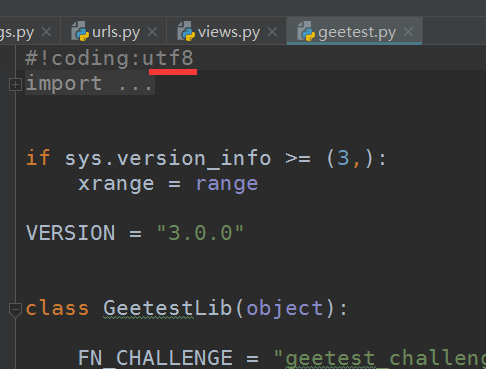Close the geetest.py tab
486x369 pixels.
coord(408,32)
